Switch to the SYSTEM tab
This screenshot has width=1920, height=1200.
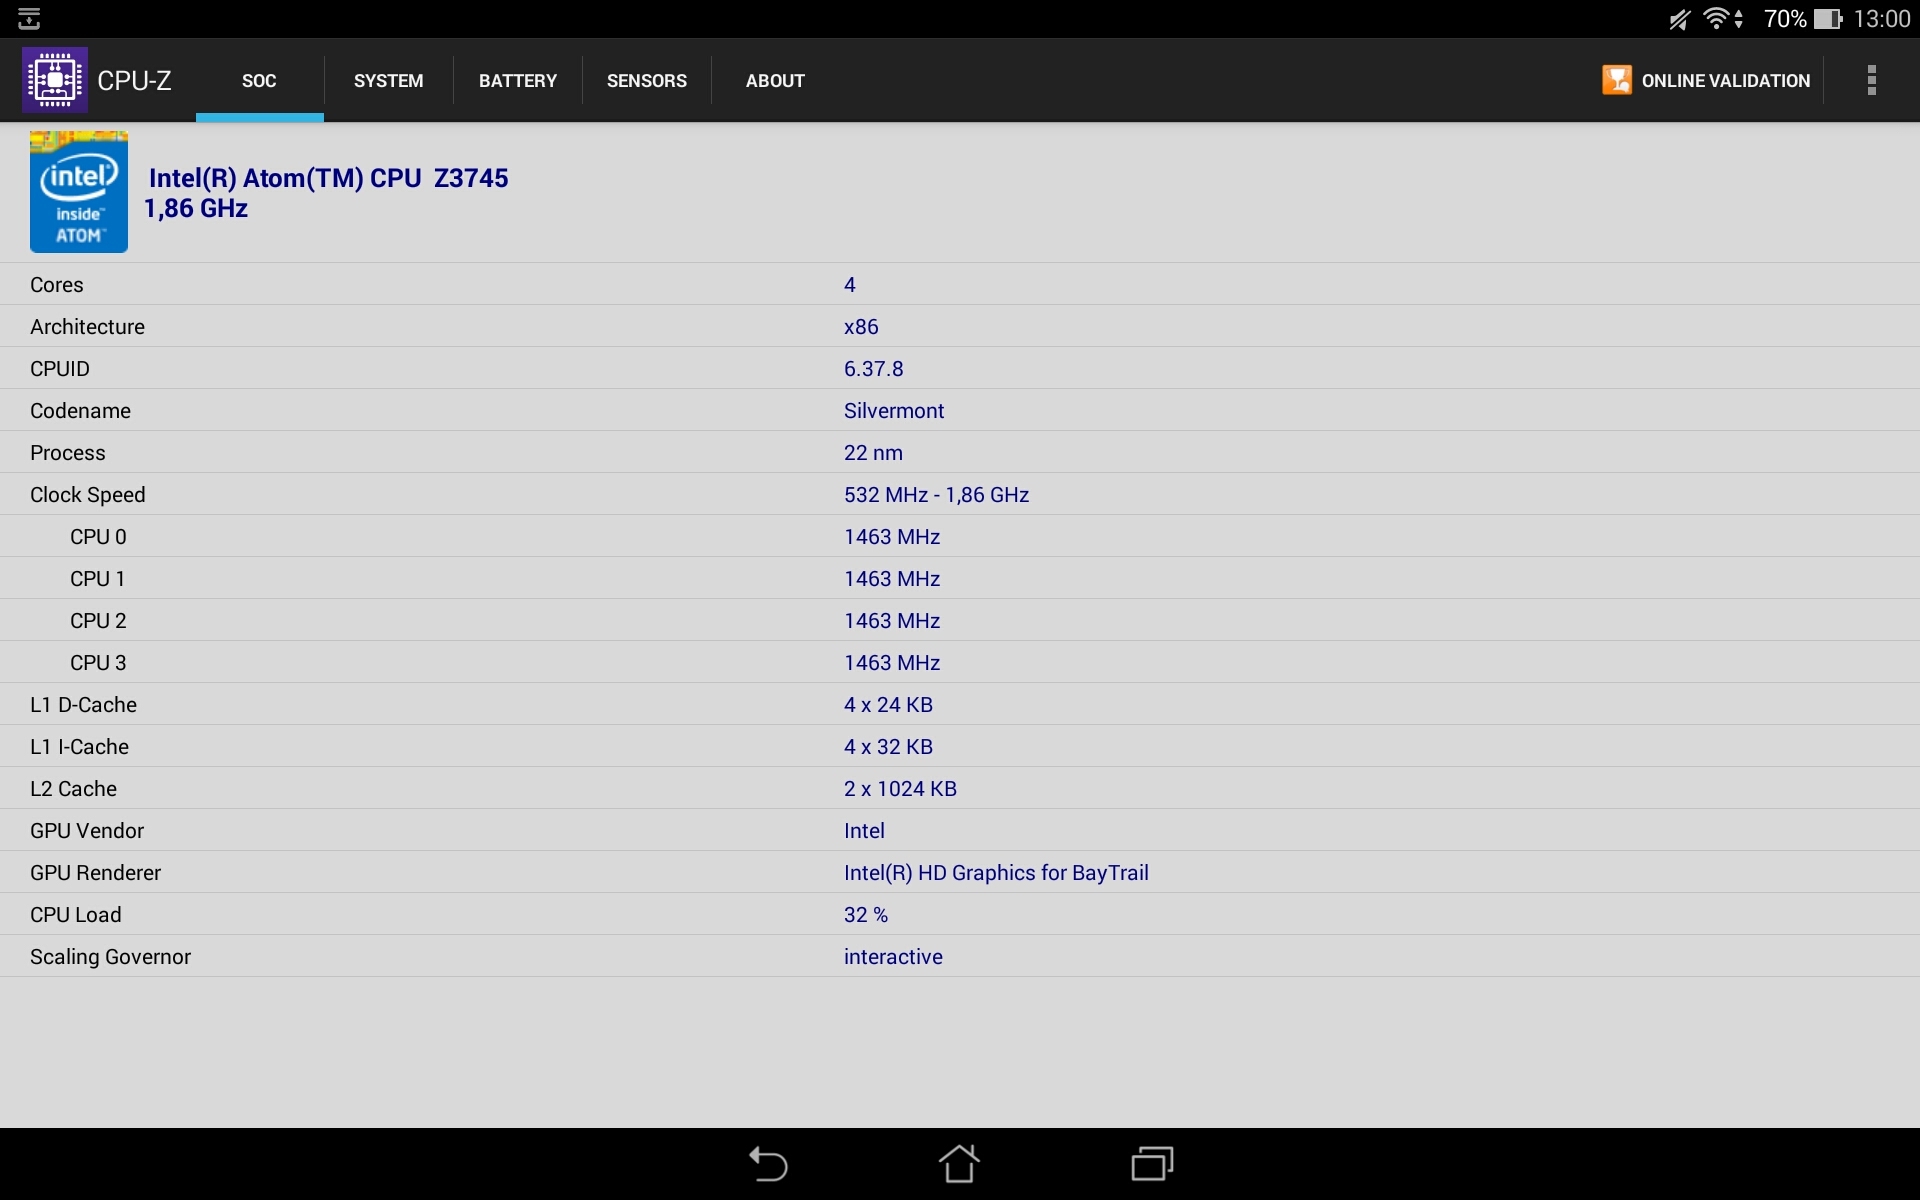click(388, 81)
